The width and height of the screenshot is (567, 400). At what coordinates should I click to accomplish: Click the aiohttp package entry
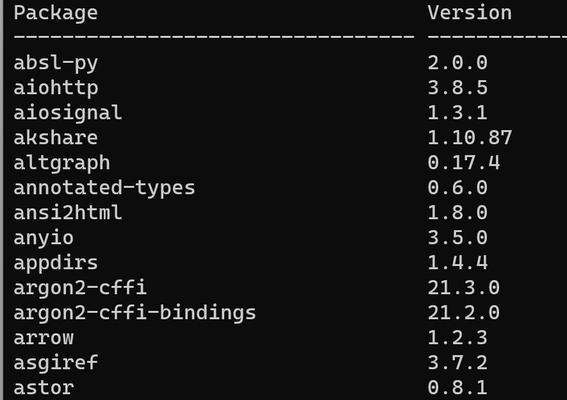(56, 88)
